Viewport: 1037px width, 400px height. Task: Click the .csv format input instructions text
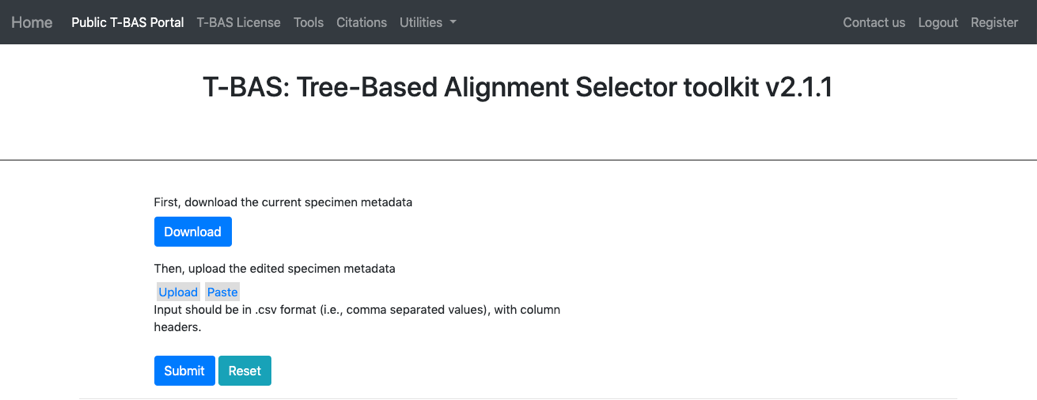pos(357,319)
